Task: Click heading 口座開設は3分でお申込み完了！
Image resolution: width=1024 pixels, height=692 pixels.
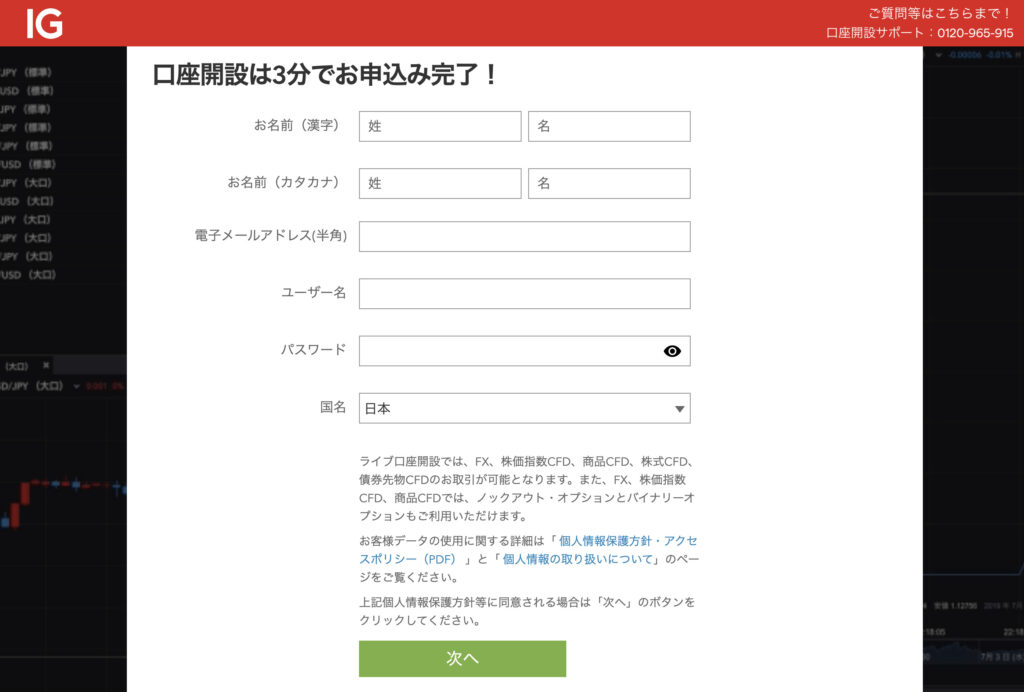Action: 325,74
